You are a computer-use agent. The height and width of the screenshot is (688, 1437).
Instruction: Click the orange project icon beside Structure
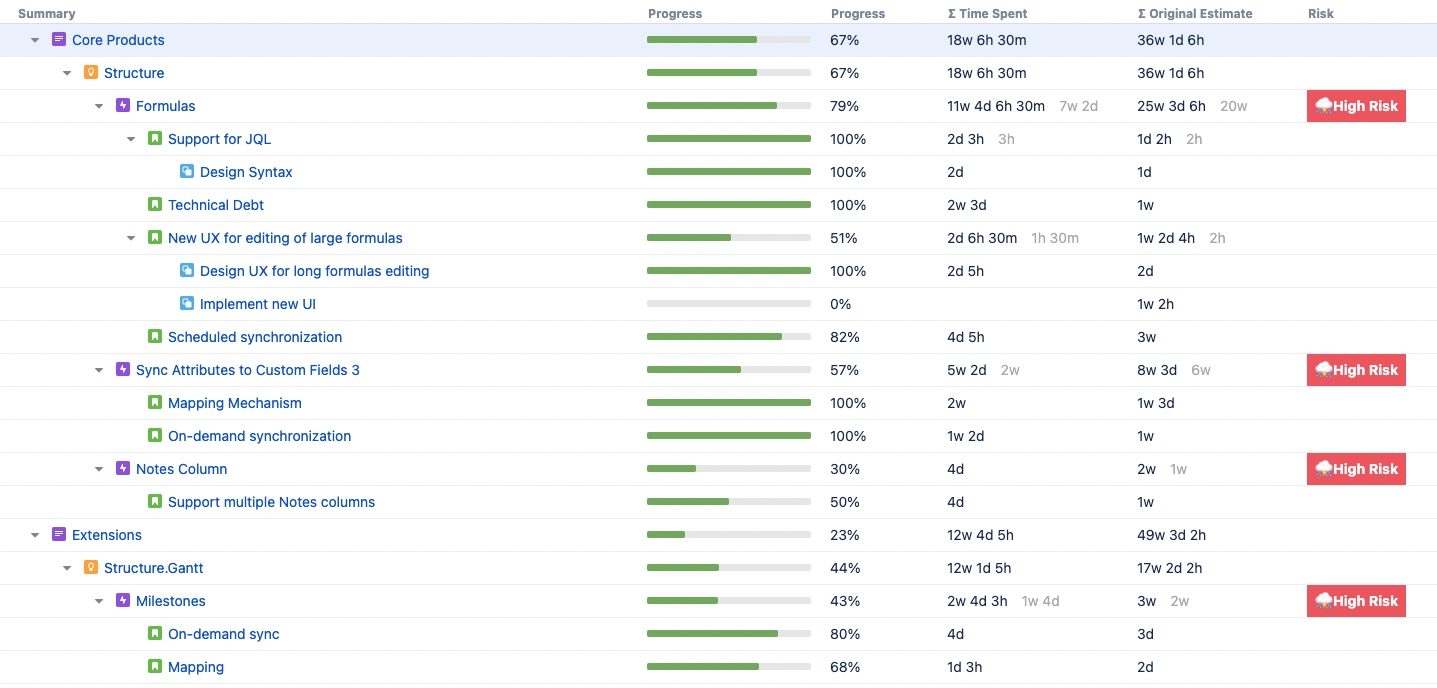click(90, 72)
